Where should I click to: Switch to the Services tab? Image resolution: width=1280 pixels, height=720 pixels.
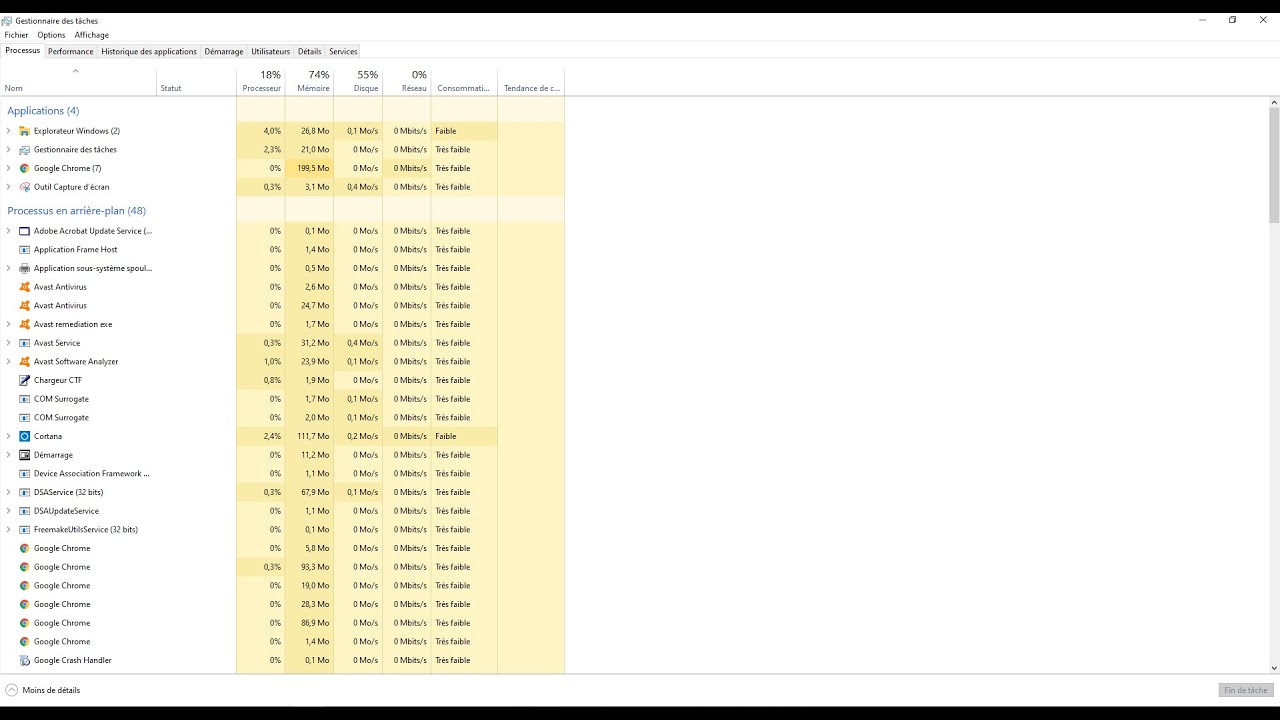[x=343, y=51]
